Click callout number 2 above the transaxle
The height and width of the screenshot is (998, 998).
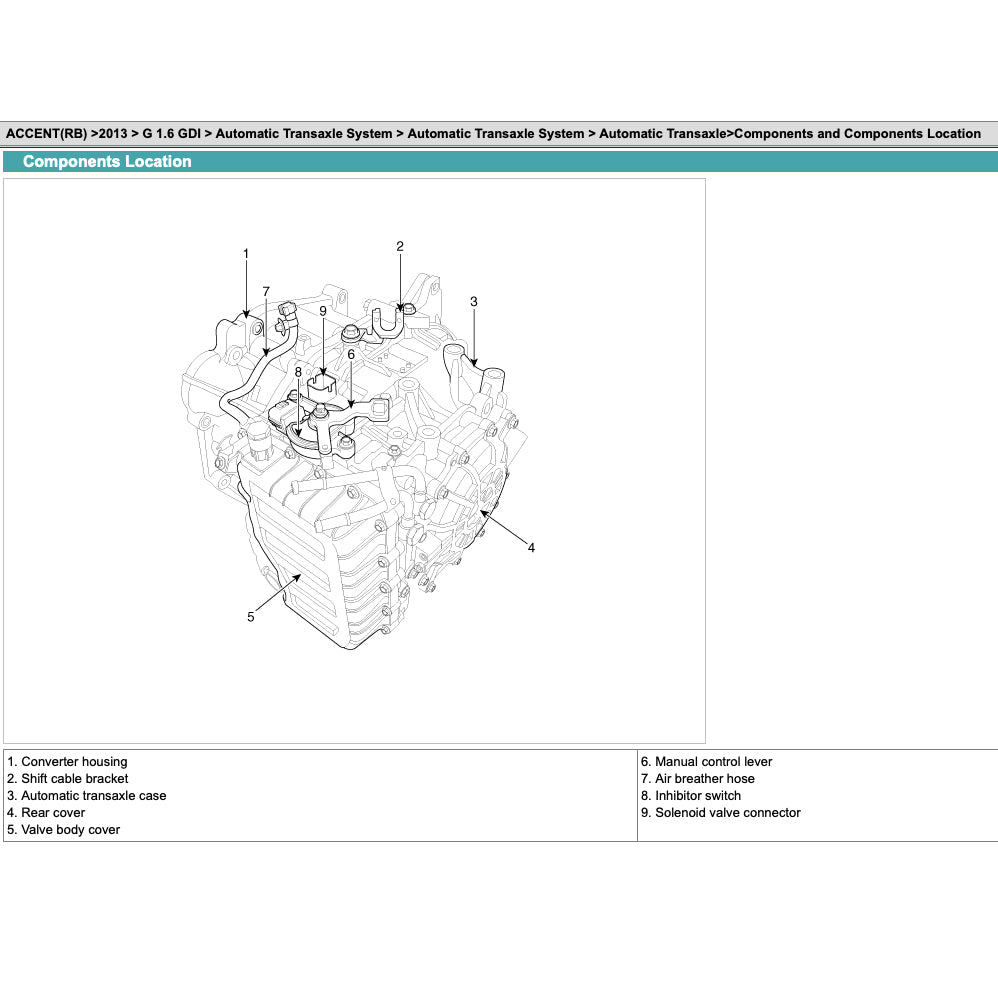[x=400, y=246]
